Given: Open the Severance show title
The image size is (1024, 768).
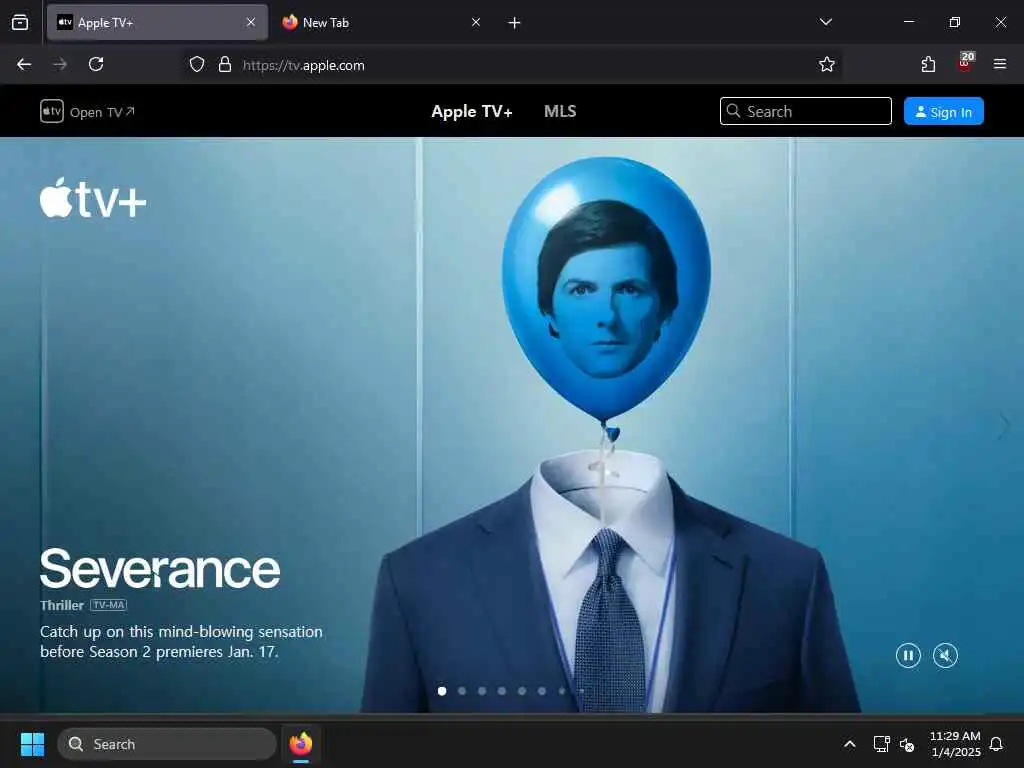Looking at the screenshot, I should (x=160, y=569).
